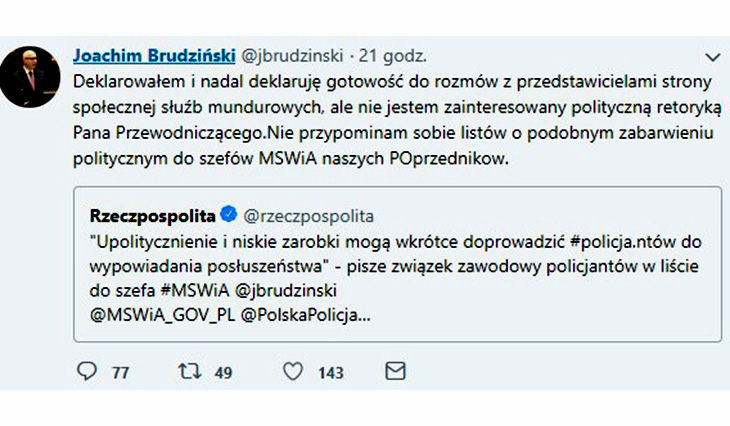Send tweet via direct message envelope icon
The height and width of the screenshot is (426, 730).
pos(395,372)
